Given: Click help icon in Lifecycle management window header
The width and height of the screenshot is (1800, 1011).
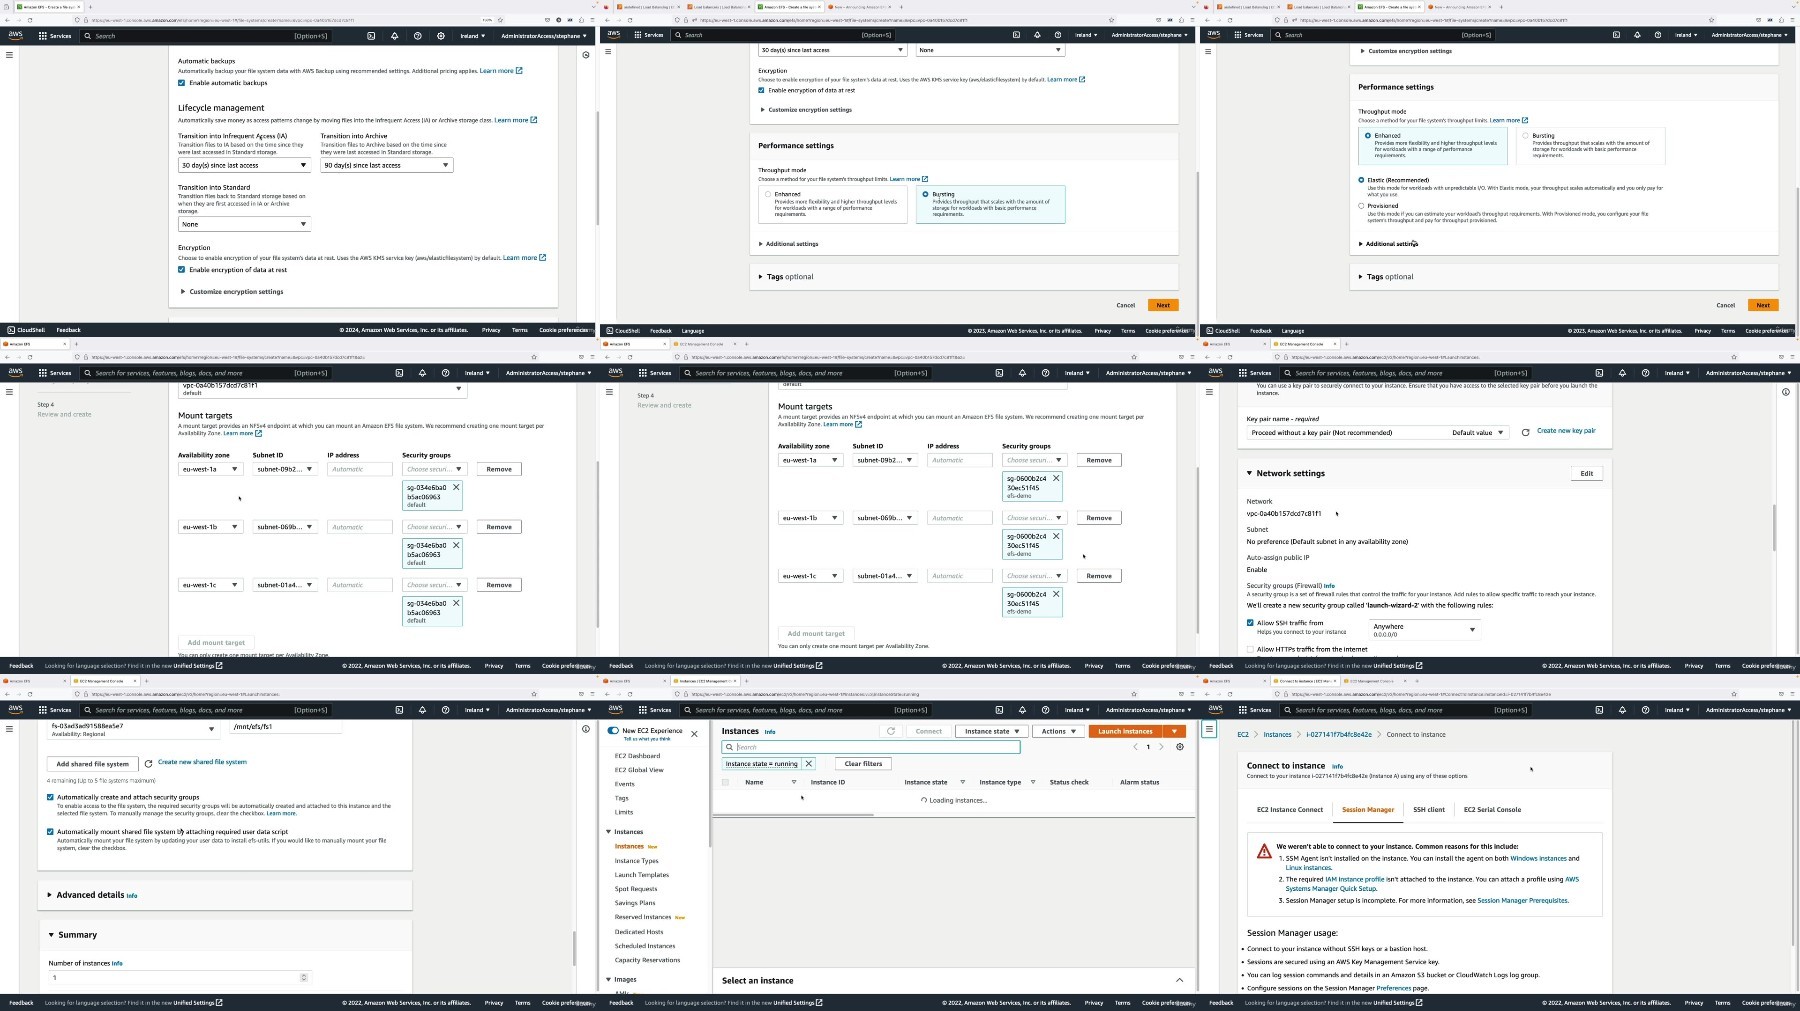Looking at the screenshot, I should point(418,36).
